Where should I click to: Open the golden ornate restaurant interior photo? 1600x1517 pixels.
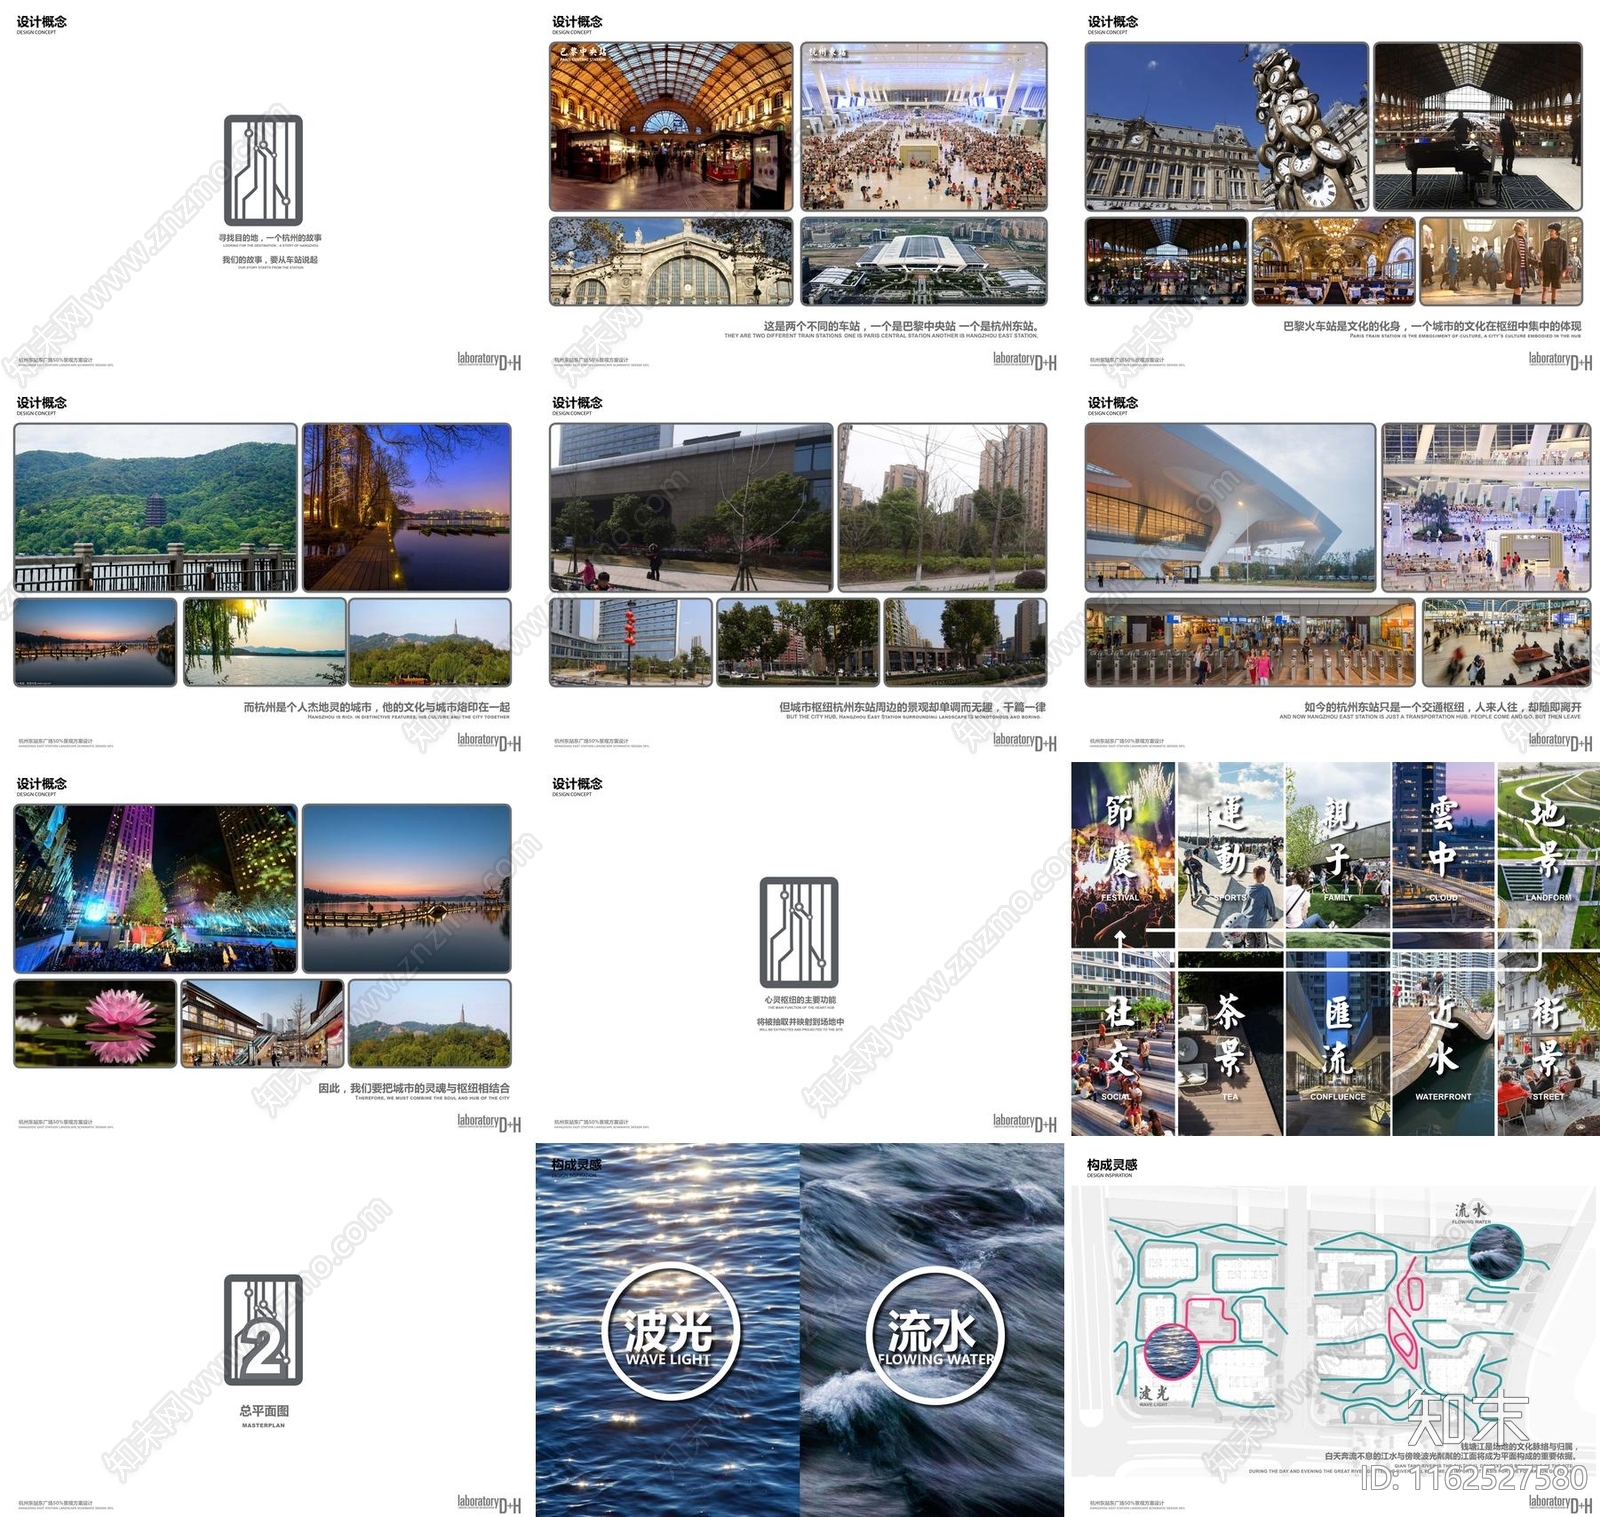[x=1334, y=261]
